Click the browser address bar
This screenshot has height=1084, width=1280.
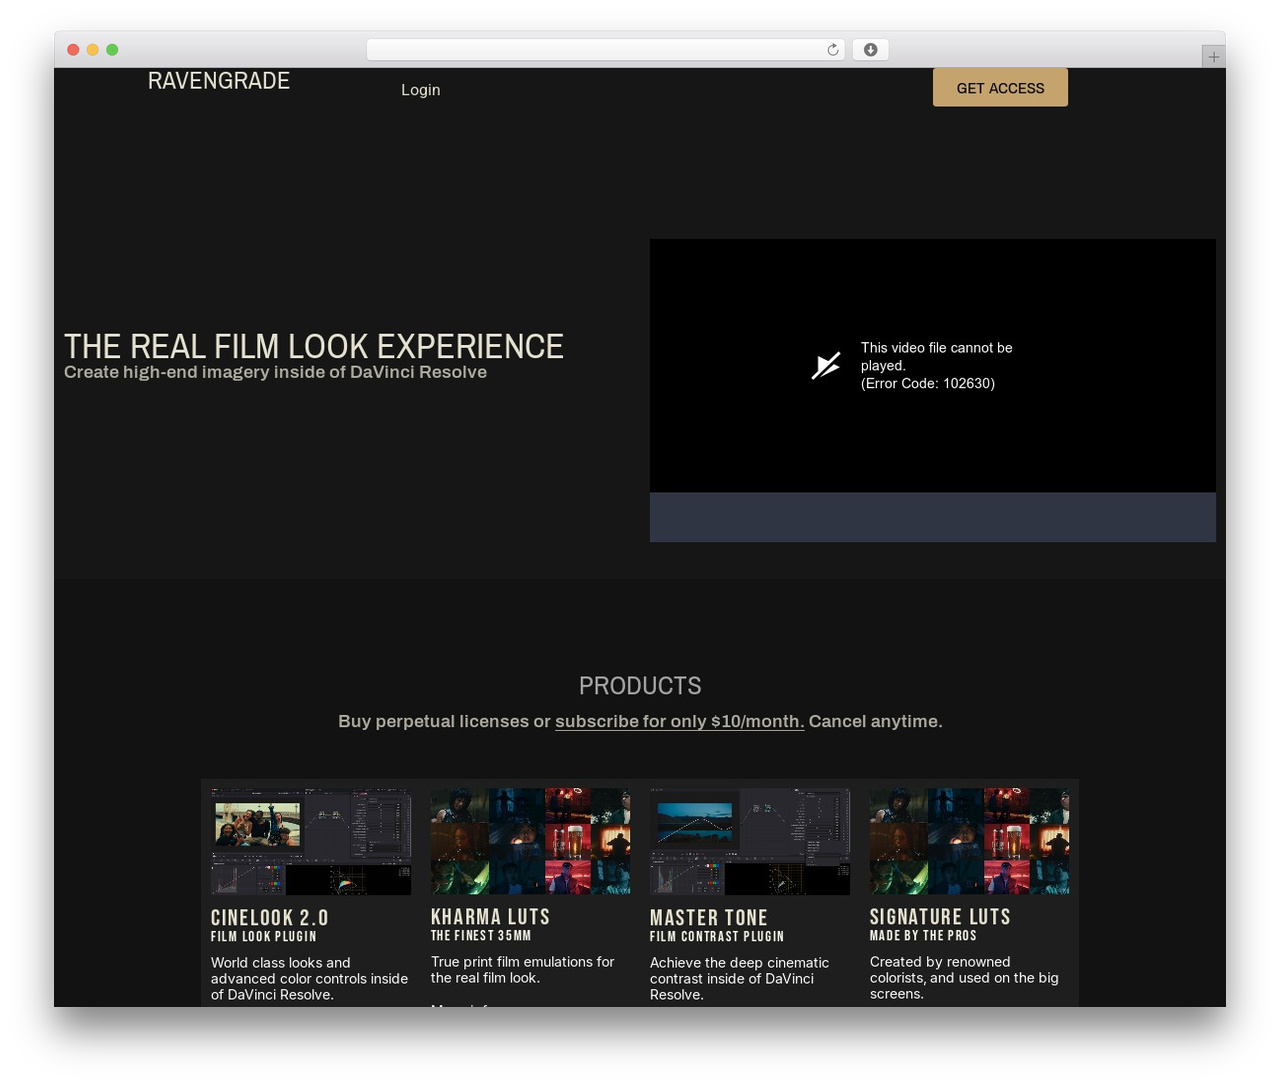[x=605, y=50]
